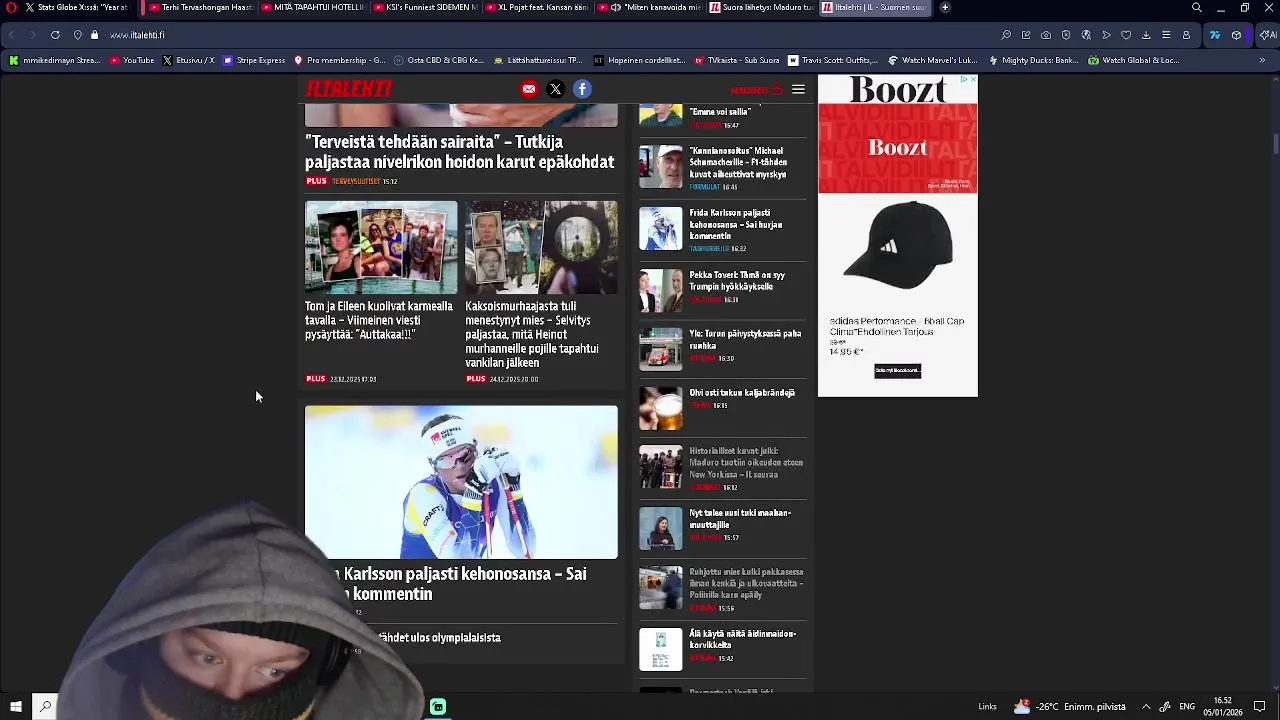Click the Boozt adidas cap advertisement image
1280x720 pixels.
[897, 245]
